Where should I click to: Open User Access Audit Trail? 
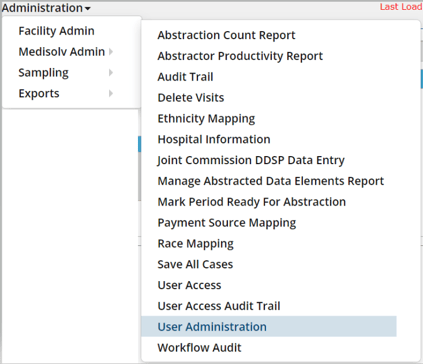click(219, 306)
